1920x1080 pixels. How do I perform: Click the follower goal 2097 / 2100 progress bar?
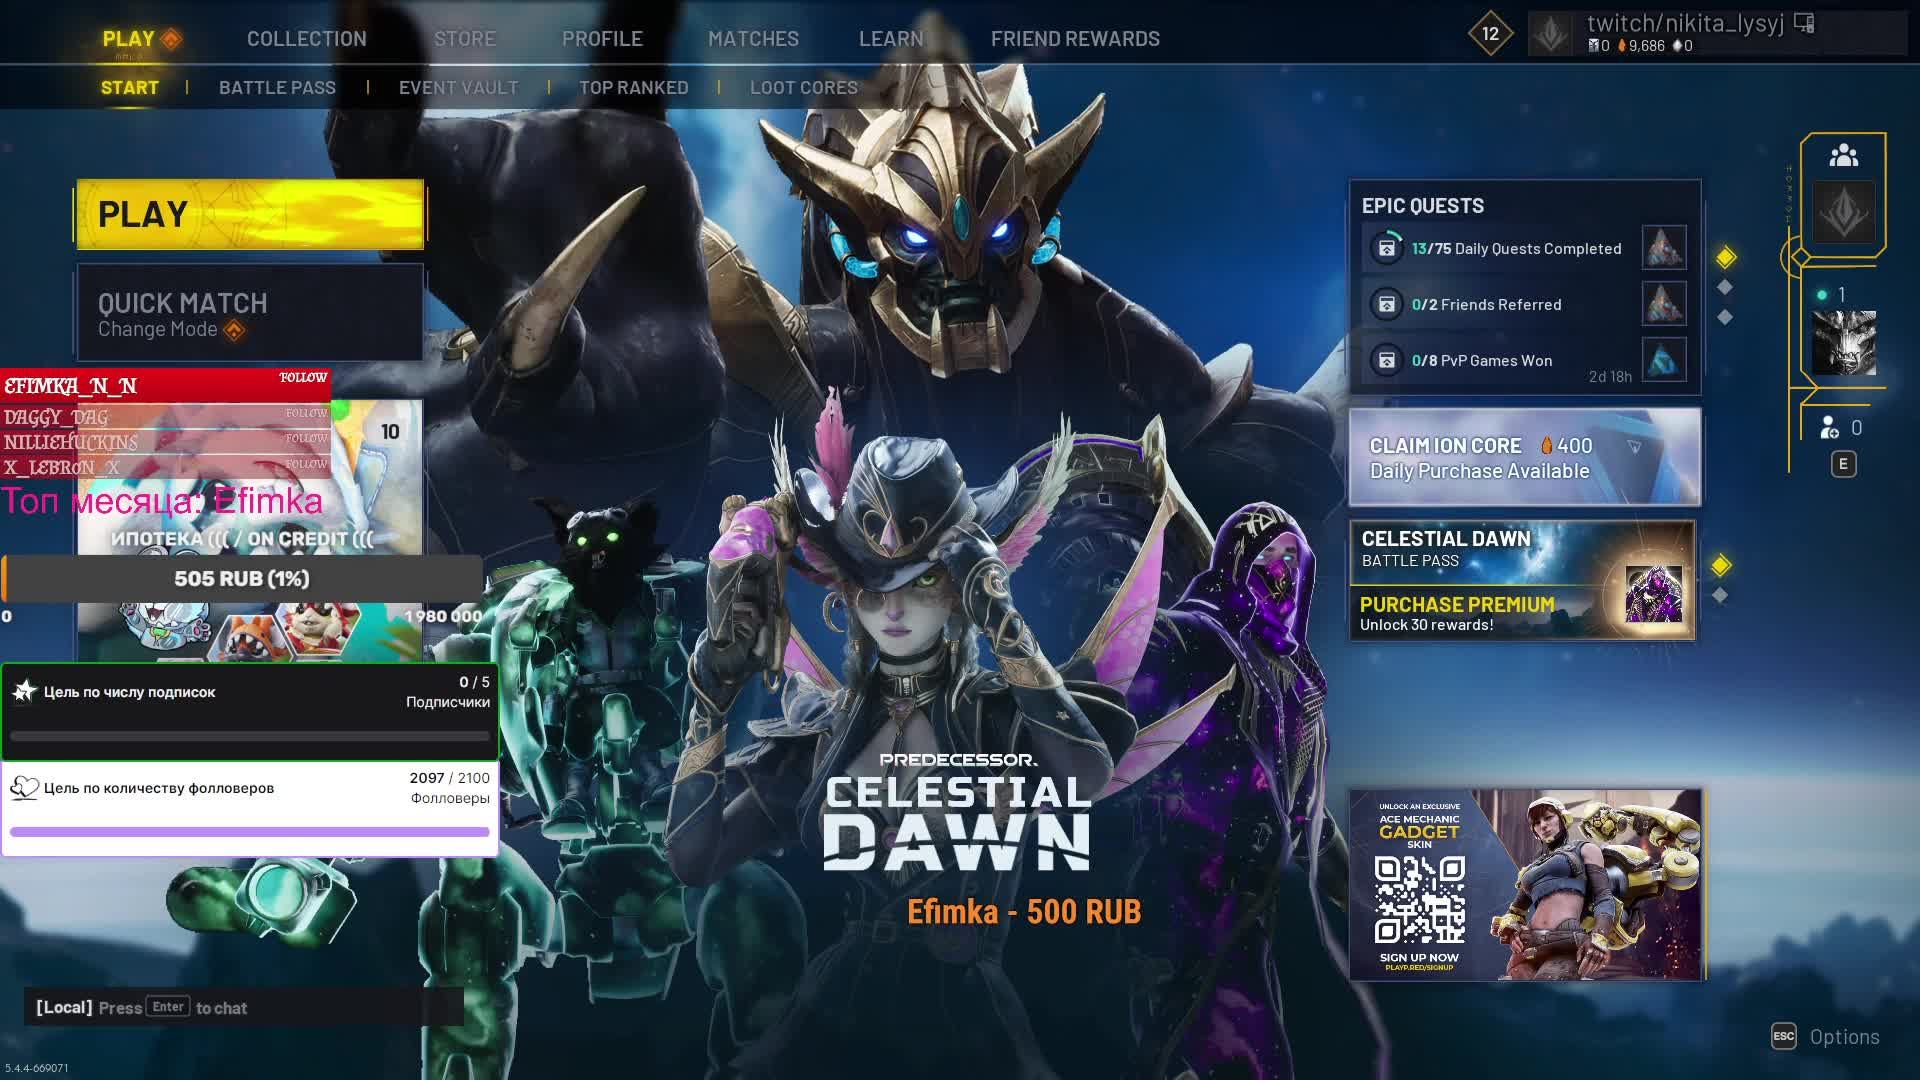(x=250, y=831)
